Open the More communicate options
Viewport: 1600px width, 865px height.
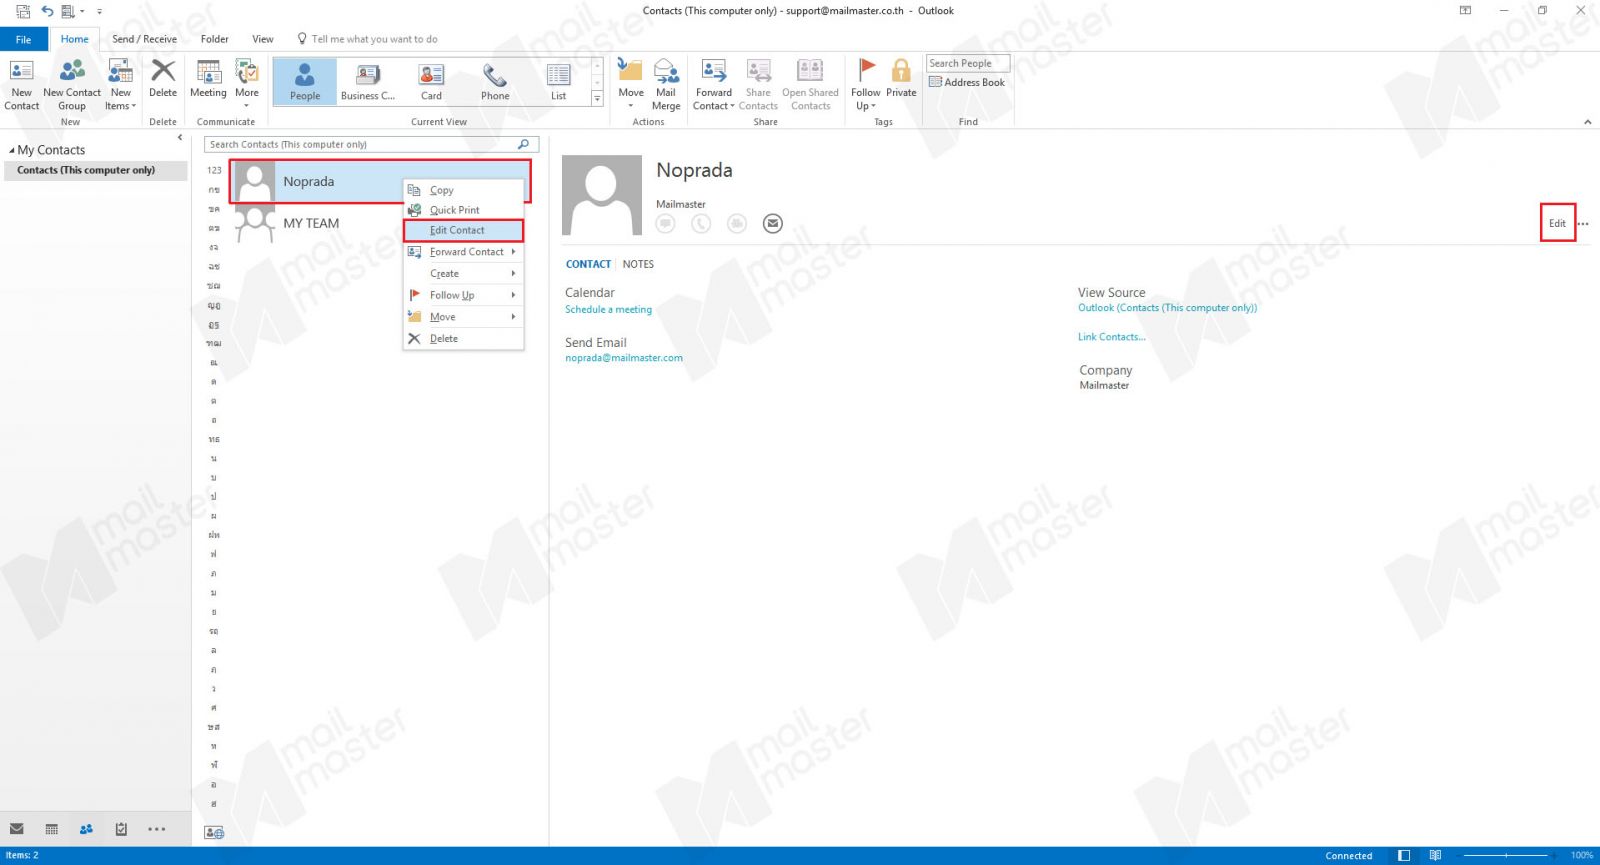(x=247, y=84)
